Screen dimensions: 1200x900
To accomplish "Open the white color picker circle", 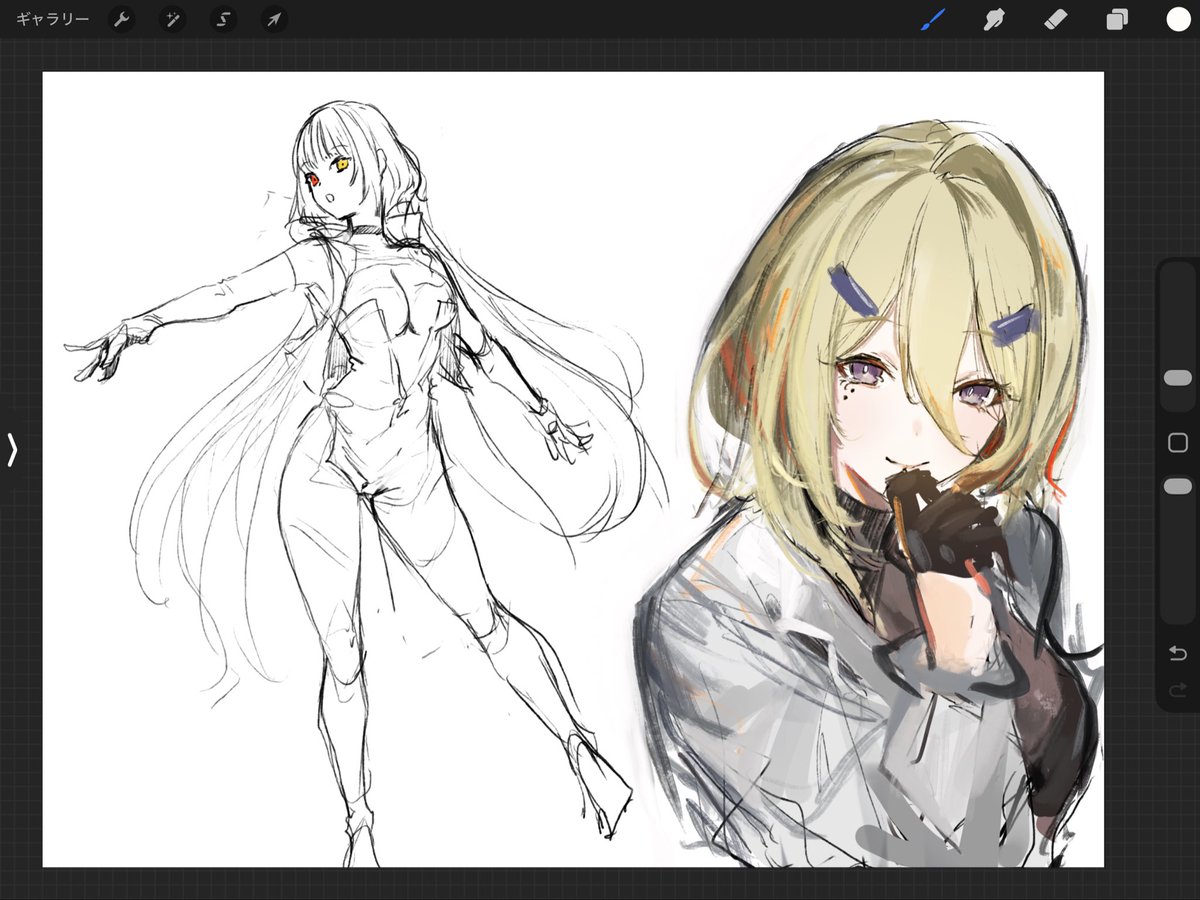I will point(1178,20).
